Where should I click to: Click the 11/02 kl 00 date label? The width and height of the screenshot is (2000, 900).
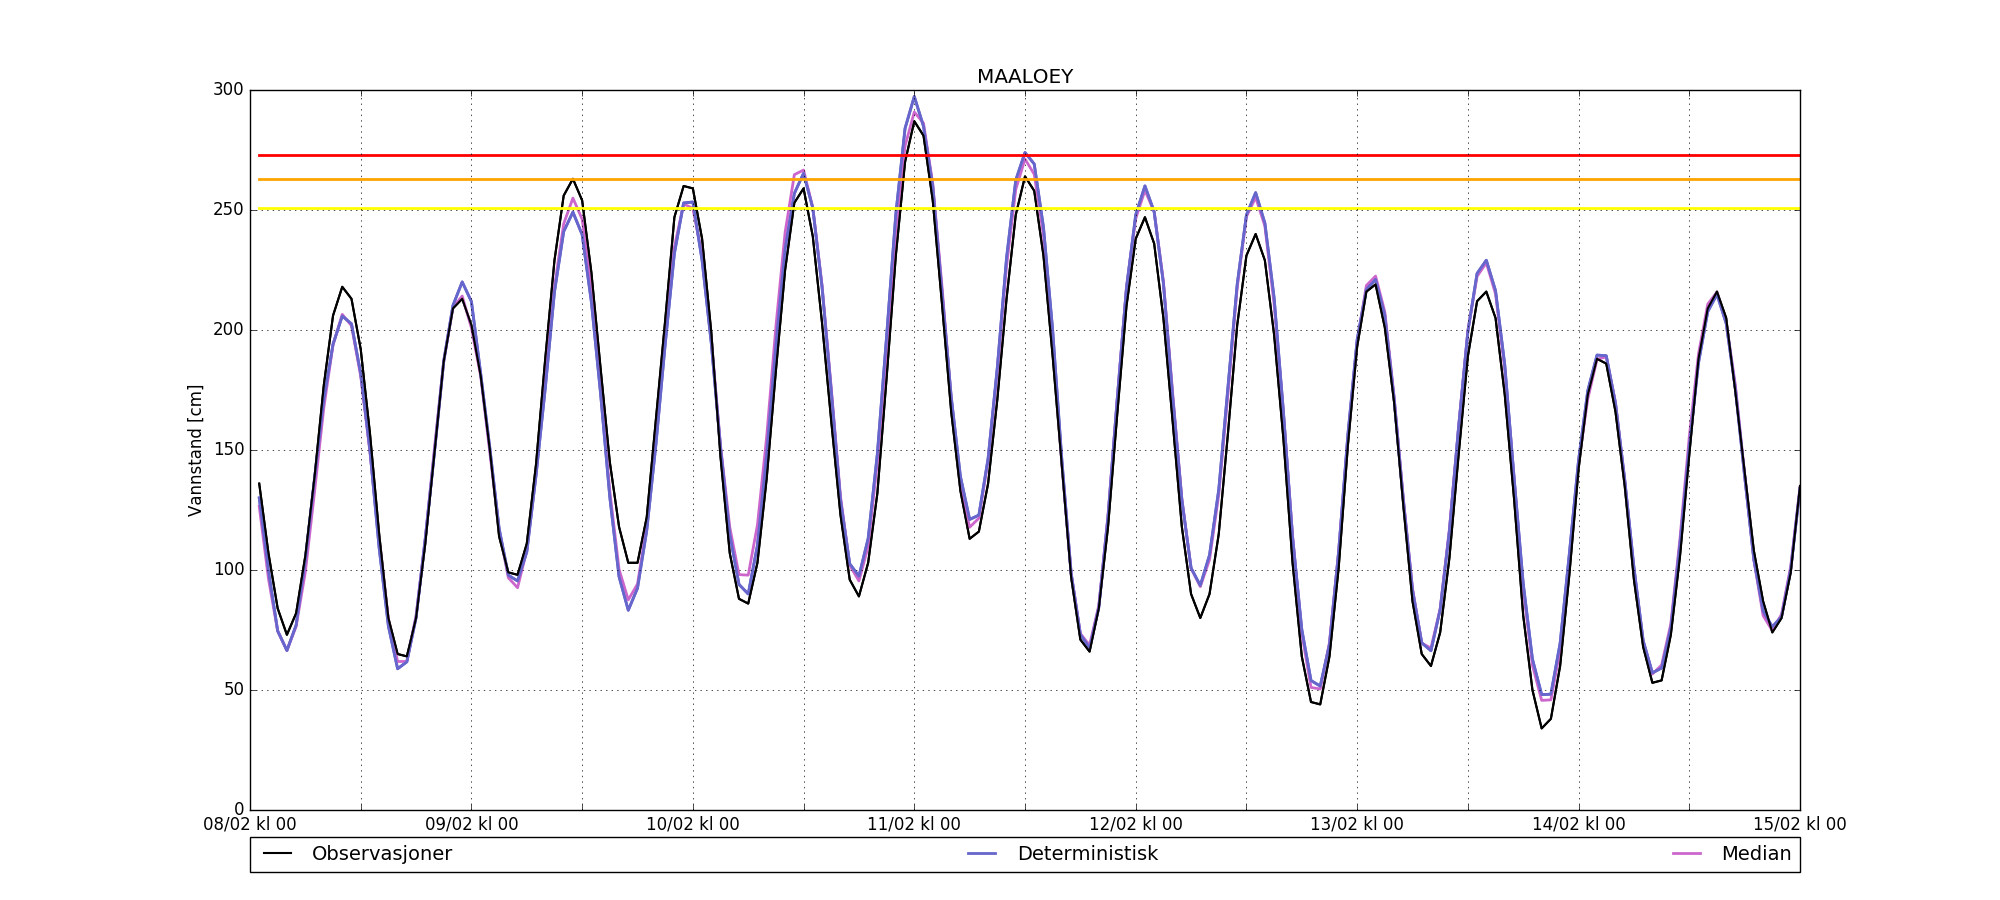click(914, 825)
